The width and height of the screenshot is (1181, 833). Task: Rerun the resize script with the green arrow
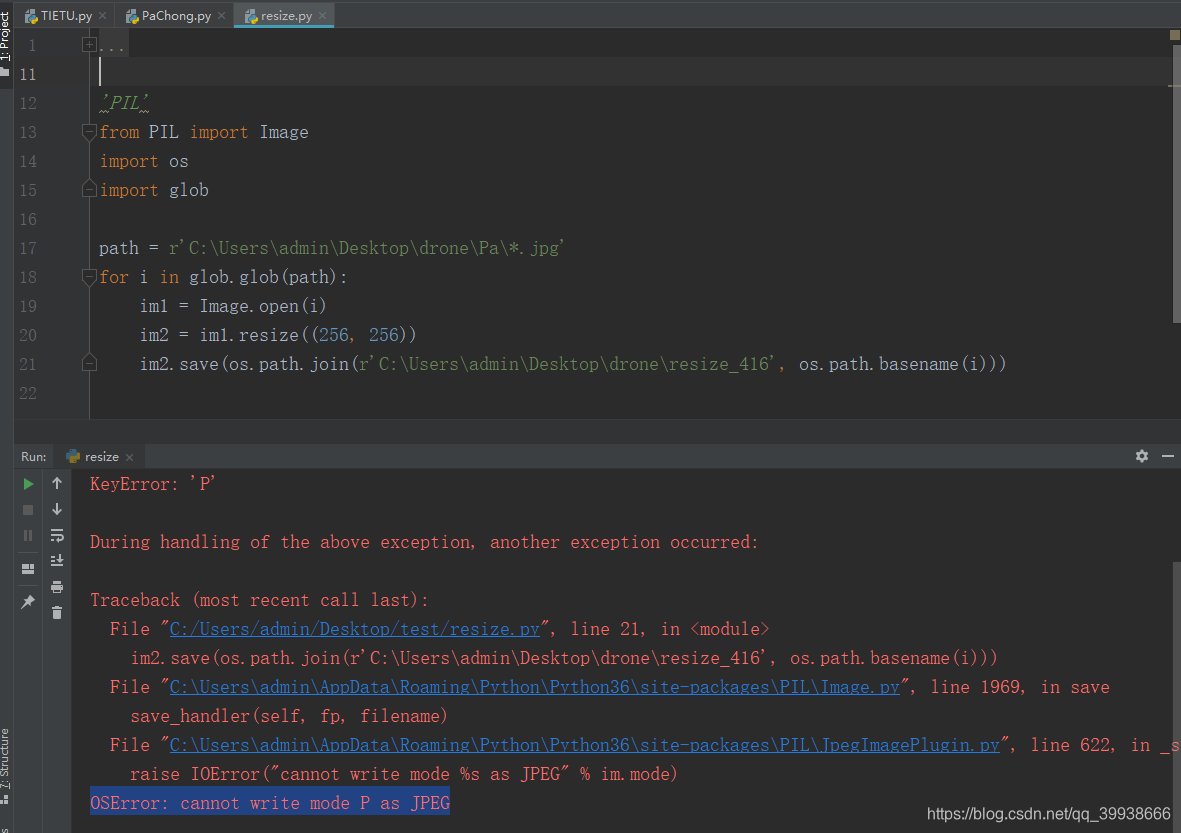tap(29, 484)
